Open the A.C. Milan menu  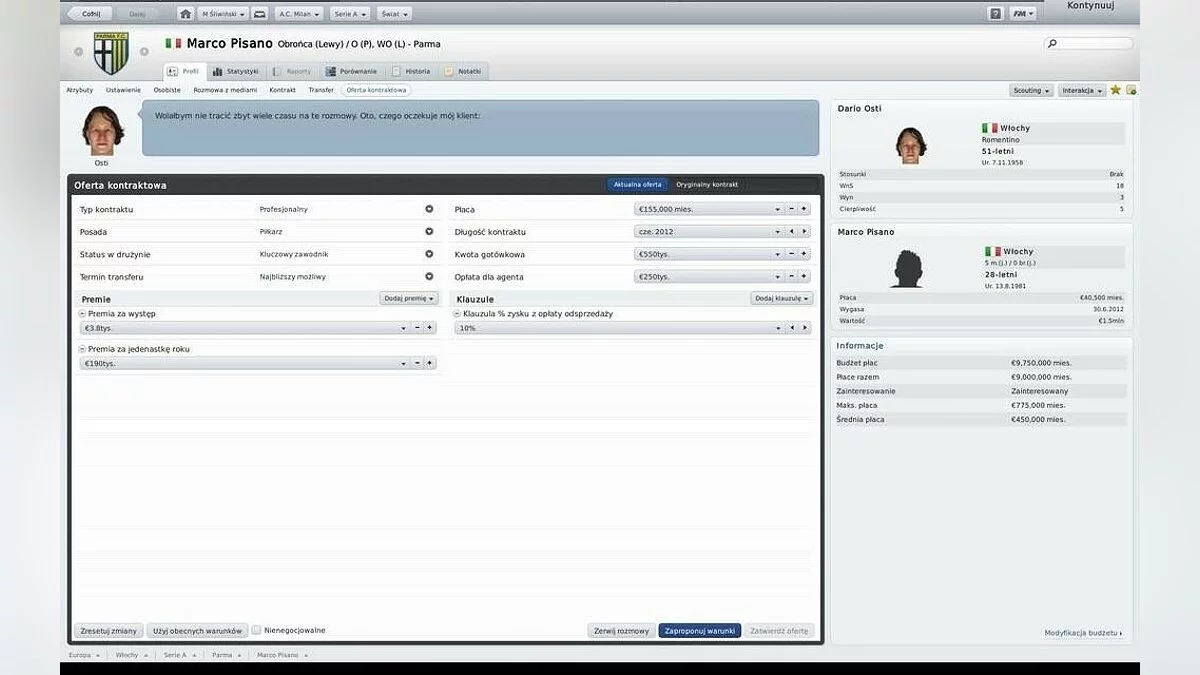coord(298,14)
